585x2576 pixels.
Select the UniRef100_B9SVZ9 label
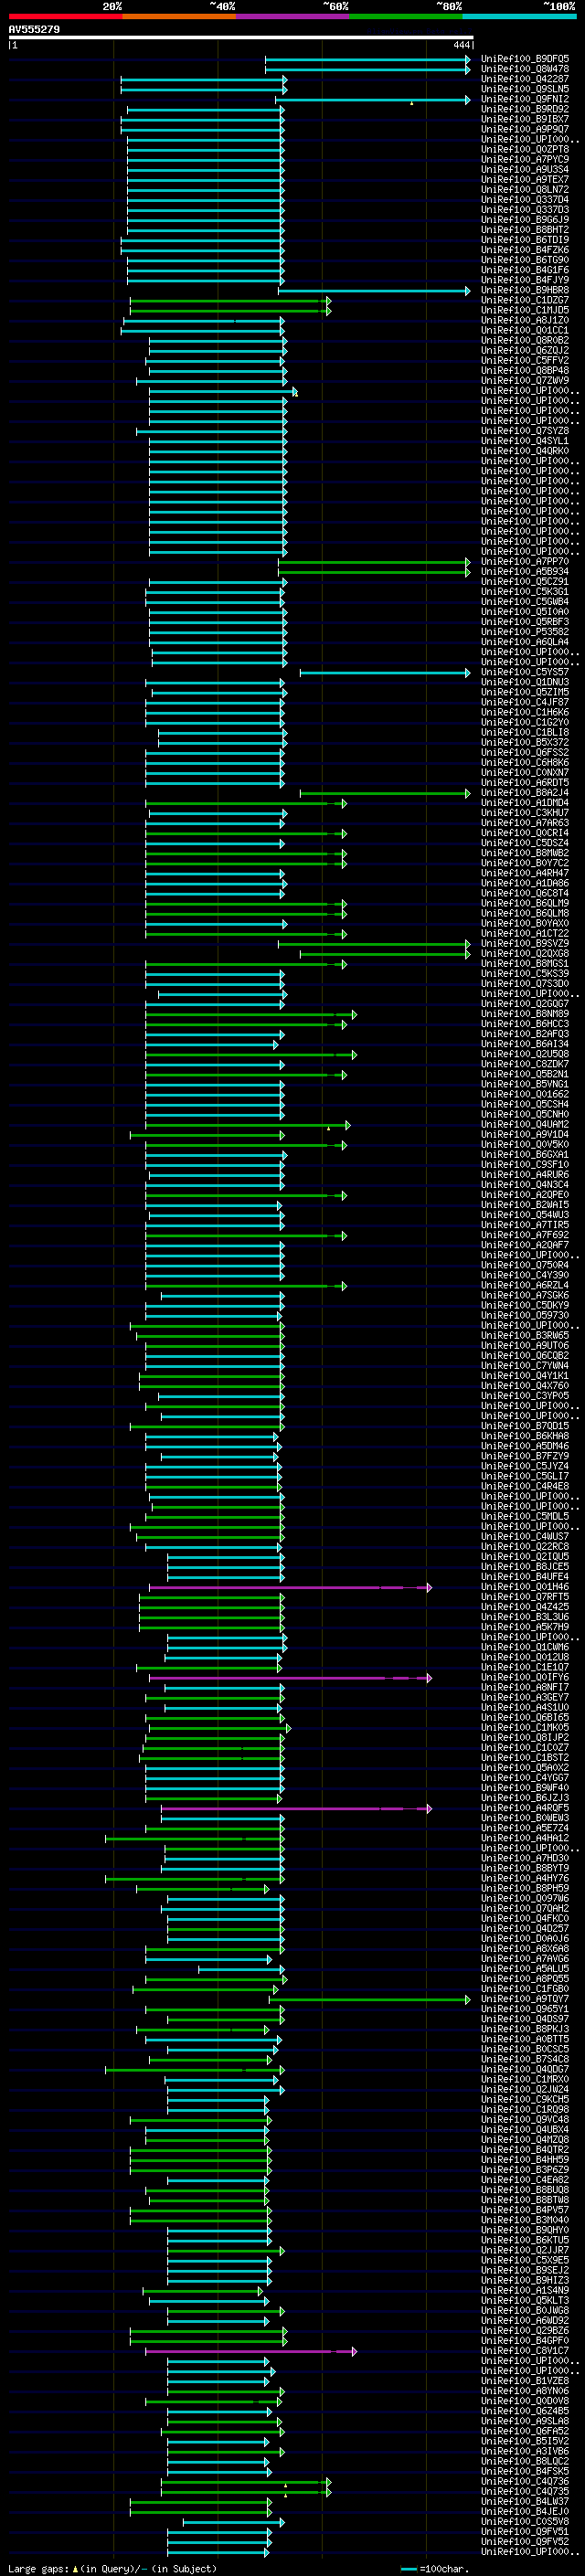click(x=525, y=943)
